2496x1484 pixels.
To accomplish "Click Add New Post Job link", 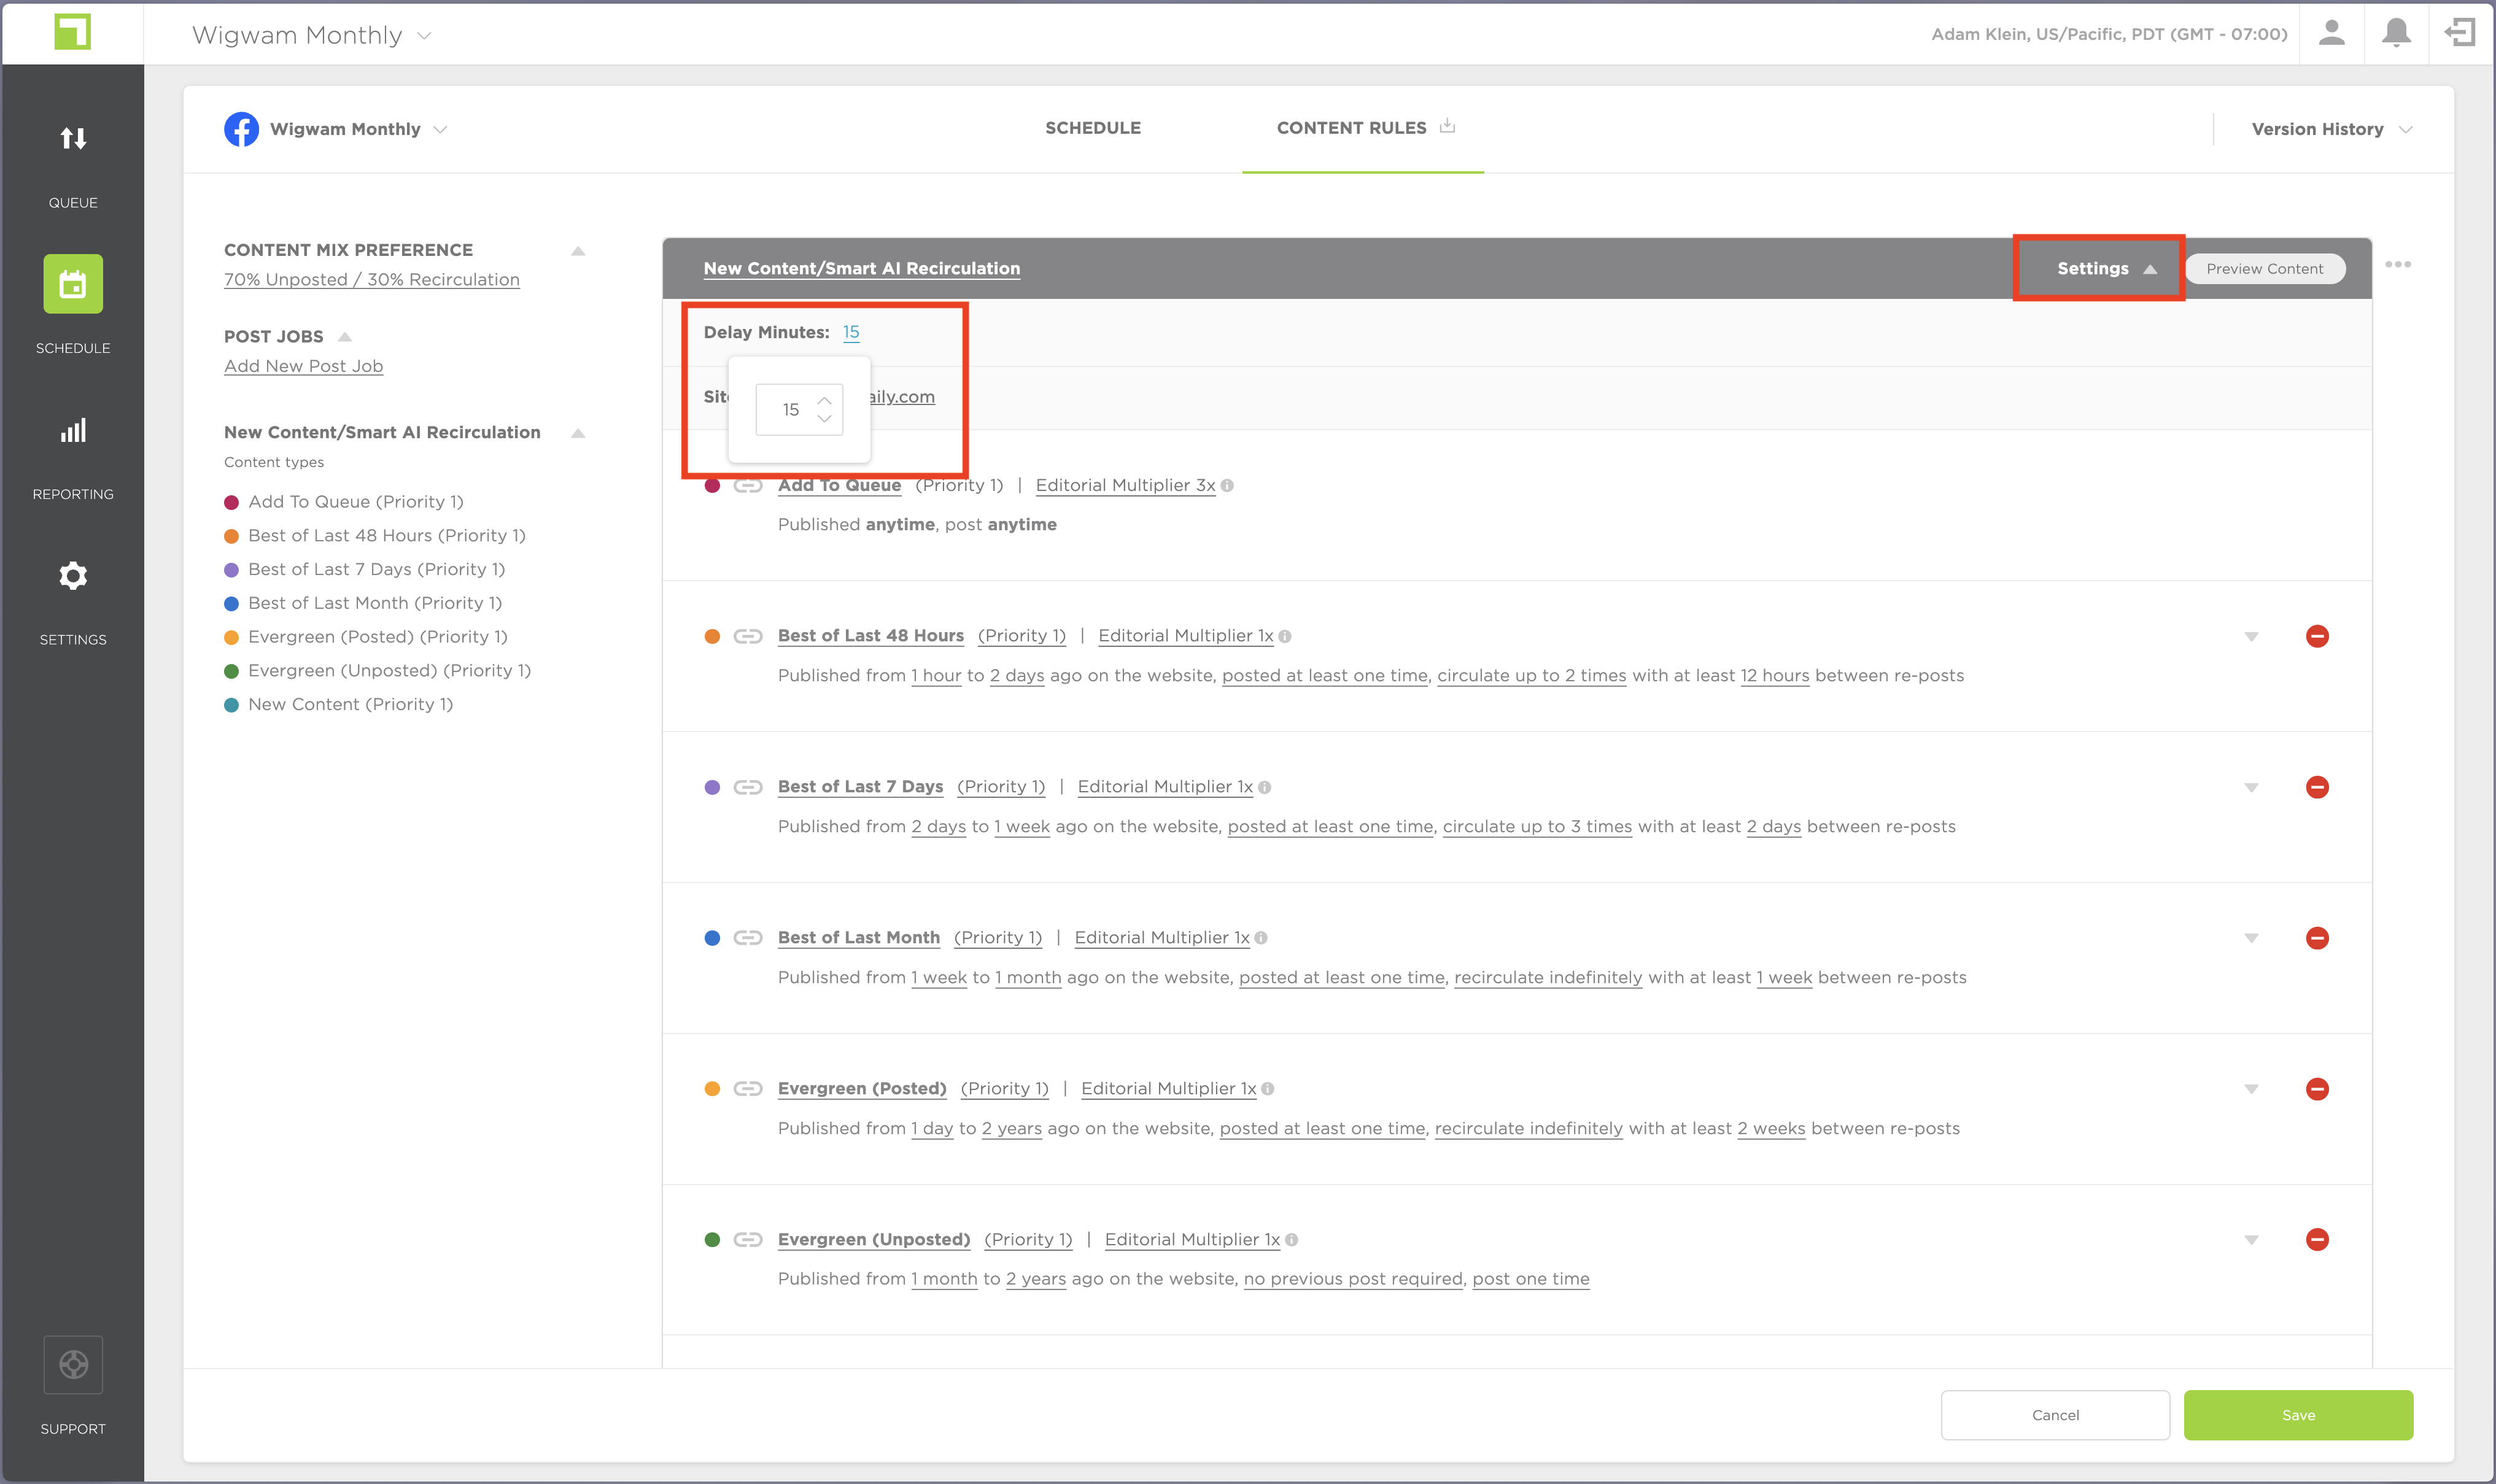I will 303,366.
